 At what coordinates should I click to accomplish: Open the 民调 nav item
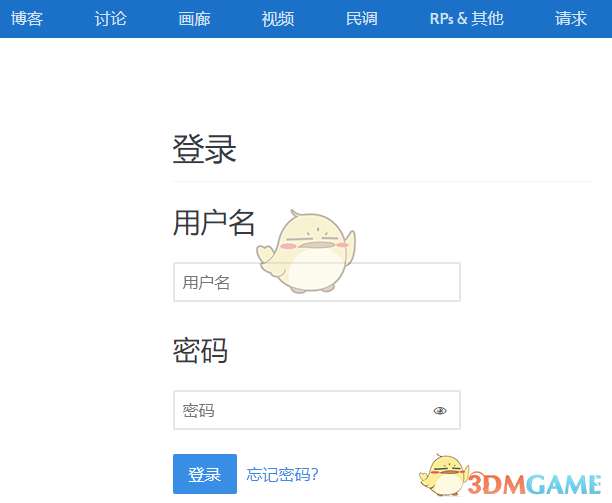361,19
